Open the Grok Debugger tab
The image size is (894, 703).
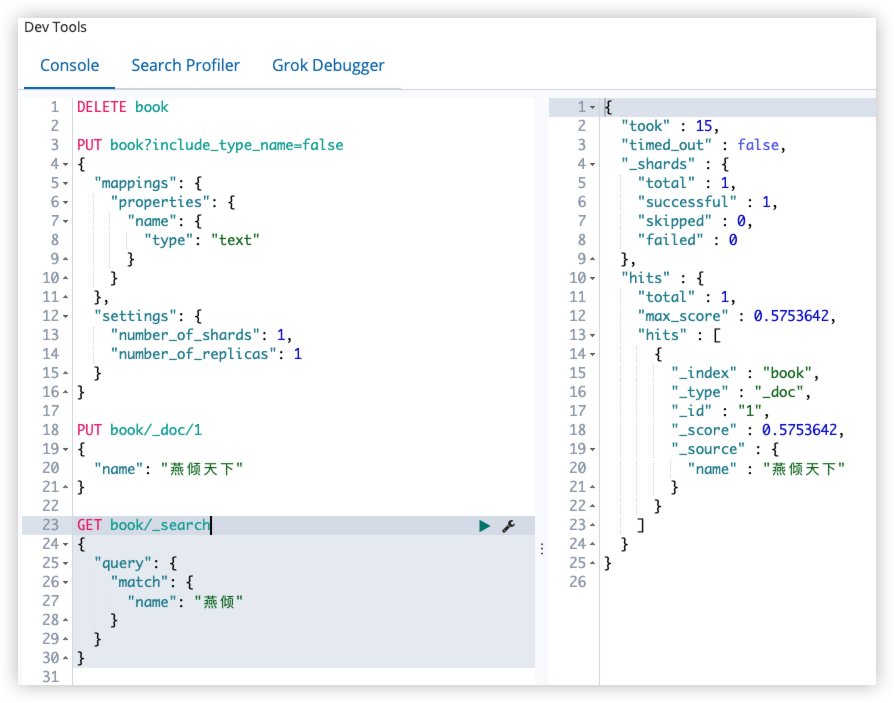(328, 66)
